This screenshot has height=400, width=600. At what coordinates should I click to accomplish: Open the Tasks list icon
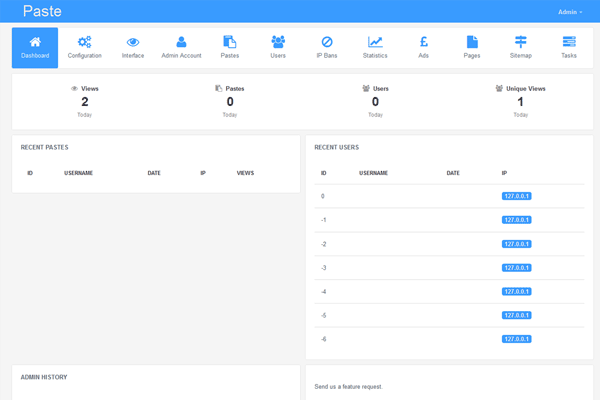click(x=569, y=42)
